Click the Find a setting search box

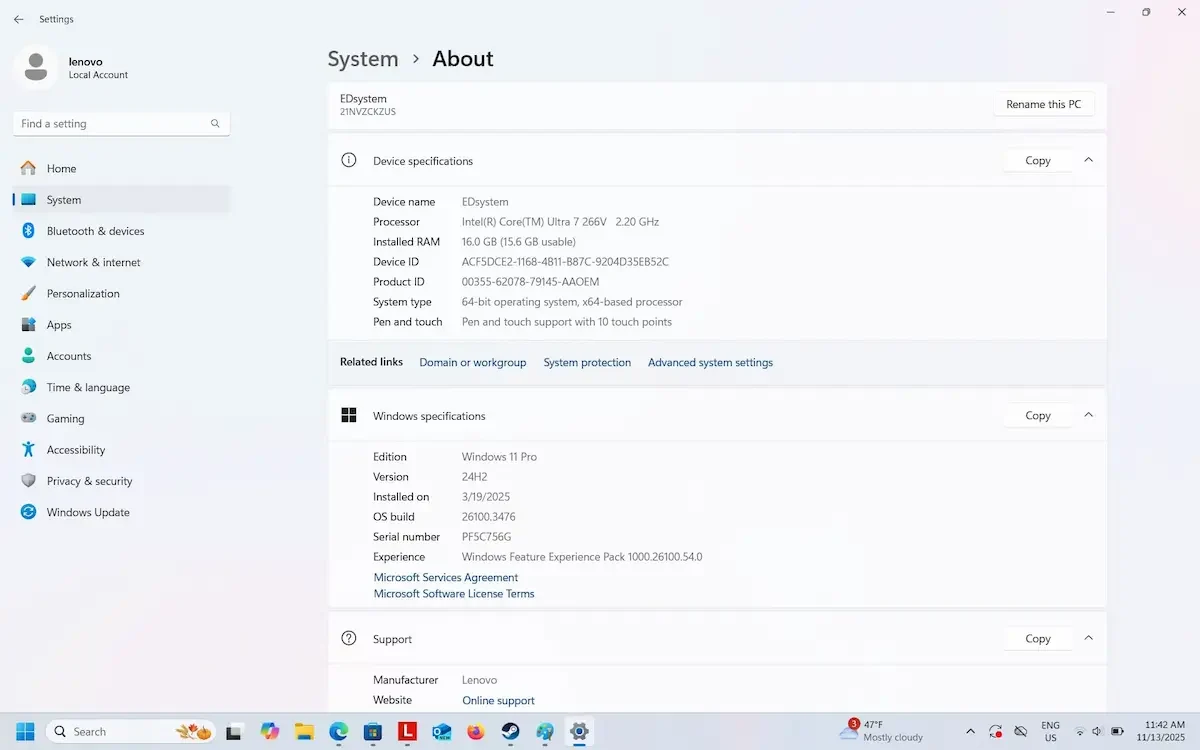click(121, 124)
